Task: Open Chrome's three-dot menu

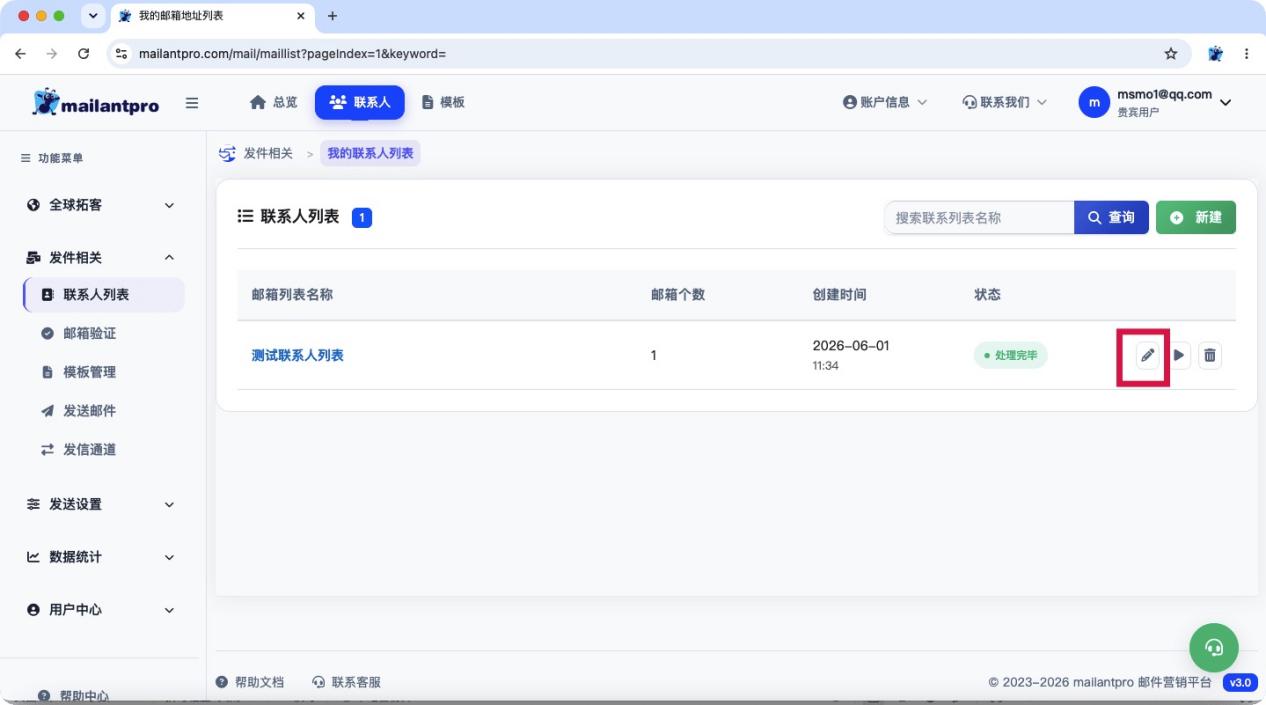Action: point(1246,54)
